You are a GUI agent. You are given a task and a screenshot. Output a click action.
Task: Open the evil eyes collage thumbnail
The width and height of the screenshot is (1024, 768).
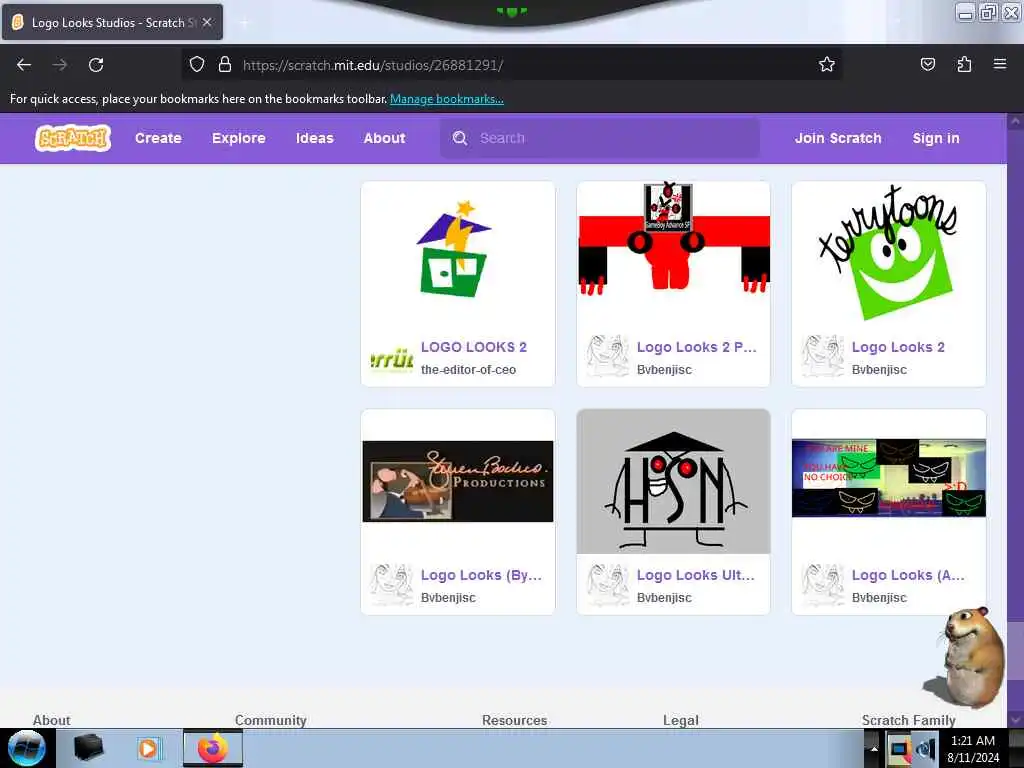(x=889, y=478)
